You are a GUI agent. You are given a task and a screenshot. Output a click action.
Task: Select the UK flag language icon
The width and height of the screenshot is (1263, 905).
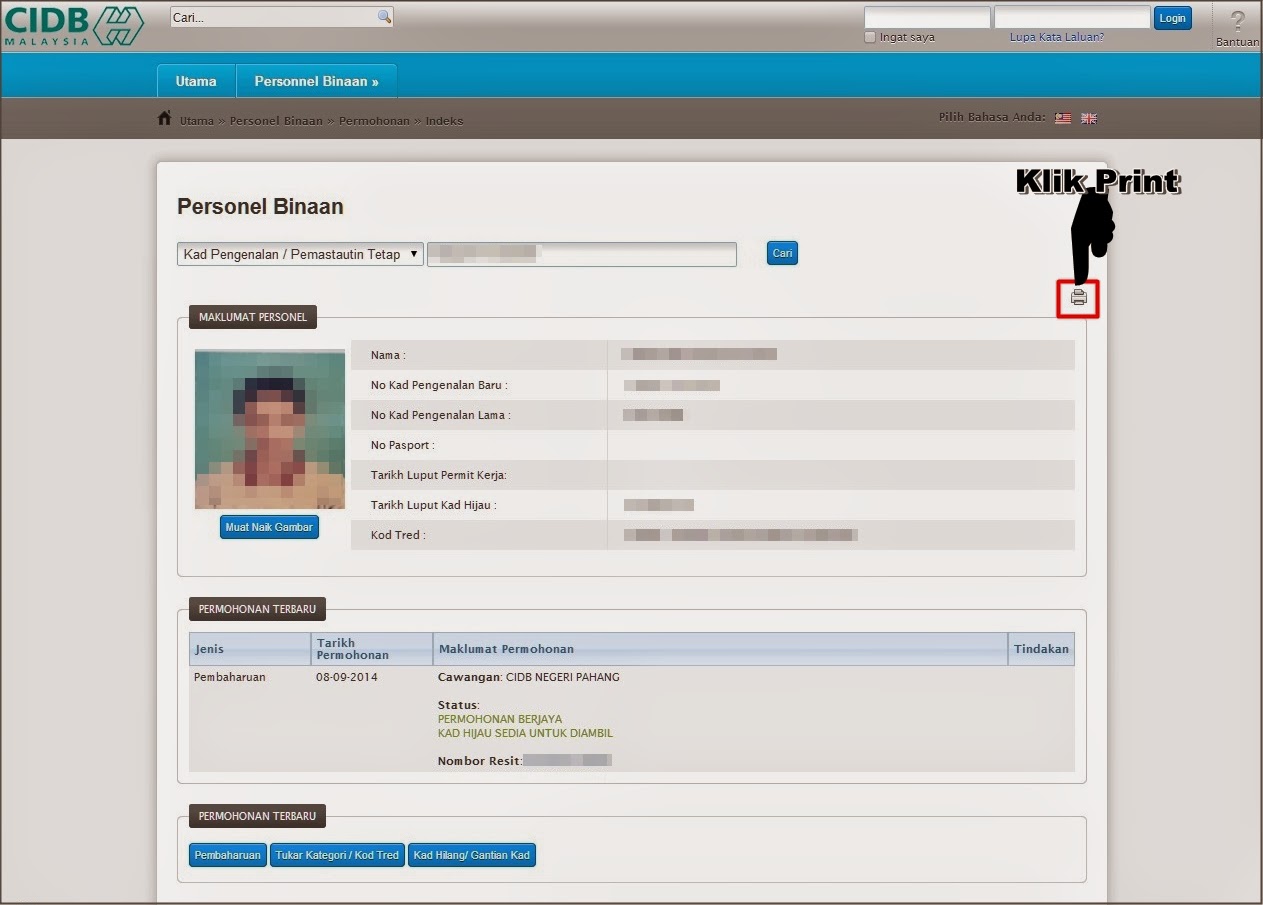[1089, 118]
